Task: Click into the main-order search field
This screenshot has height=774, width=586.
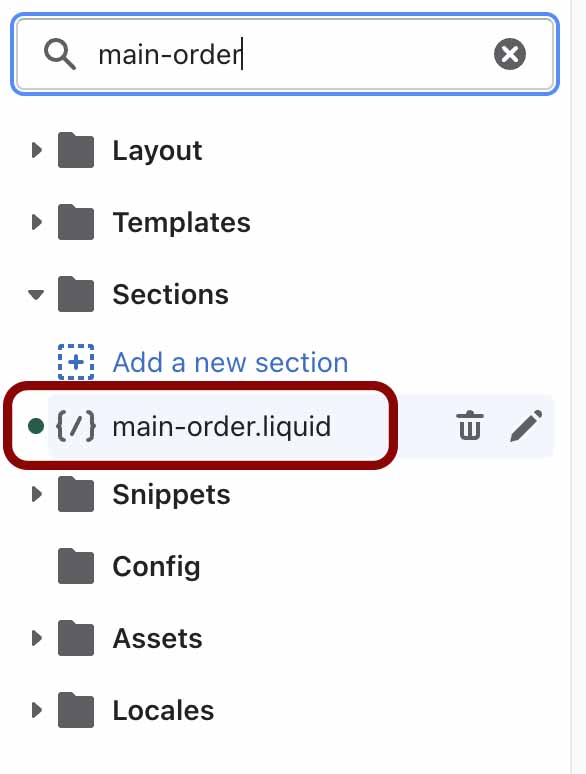Action: (x=285, y=54)
